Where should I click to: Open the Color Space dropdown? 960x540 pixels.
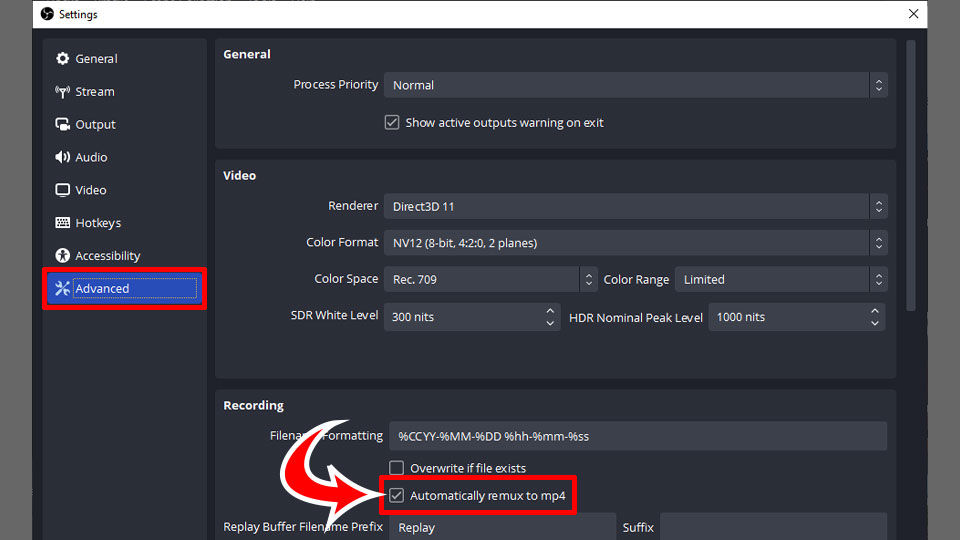(490, 279)
